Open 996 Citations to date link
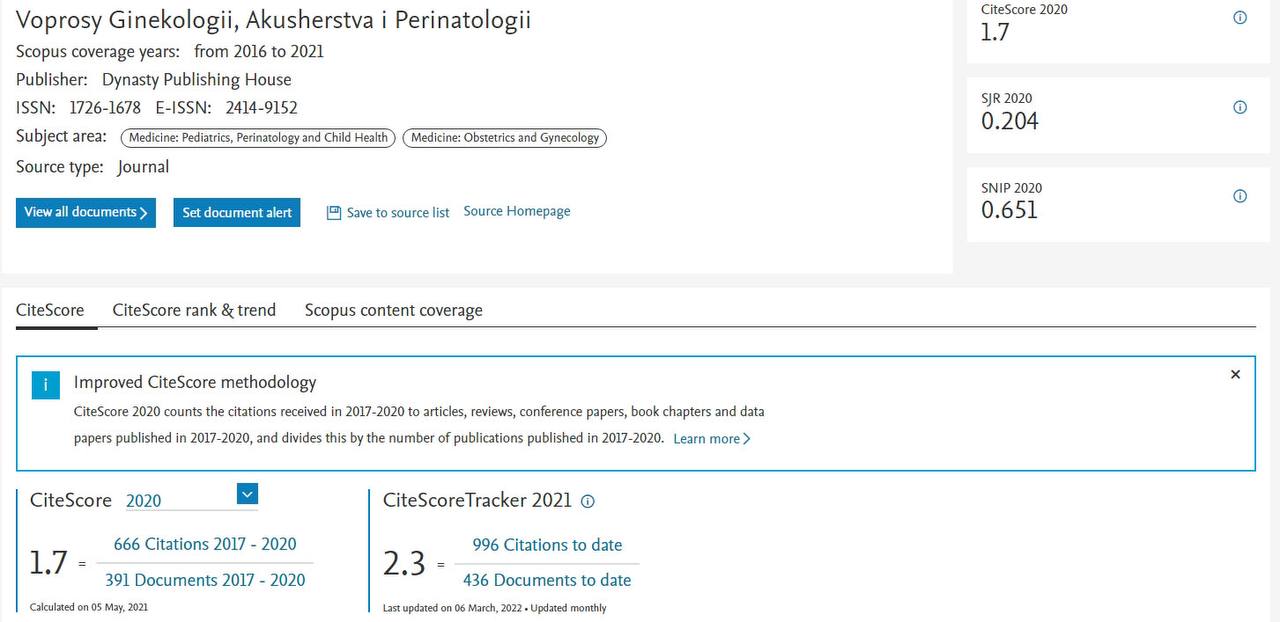The image size is (1280, 622). [x=547, y=545]
